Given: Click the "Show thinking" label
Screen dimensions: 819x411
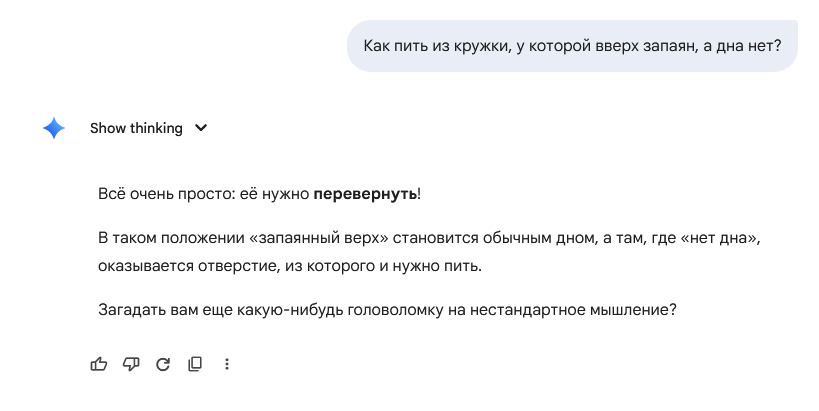Looking at the screenshot, I should coord(136,128).
